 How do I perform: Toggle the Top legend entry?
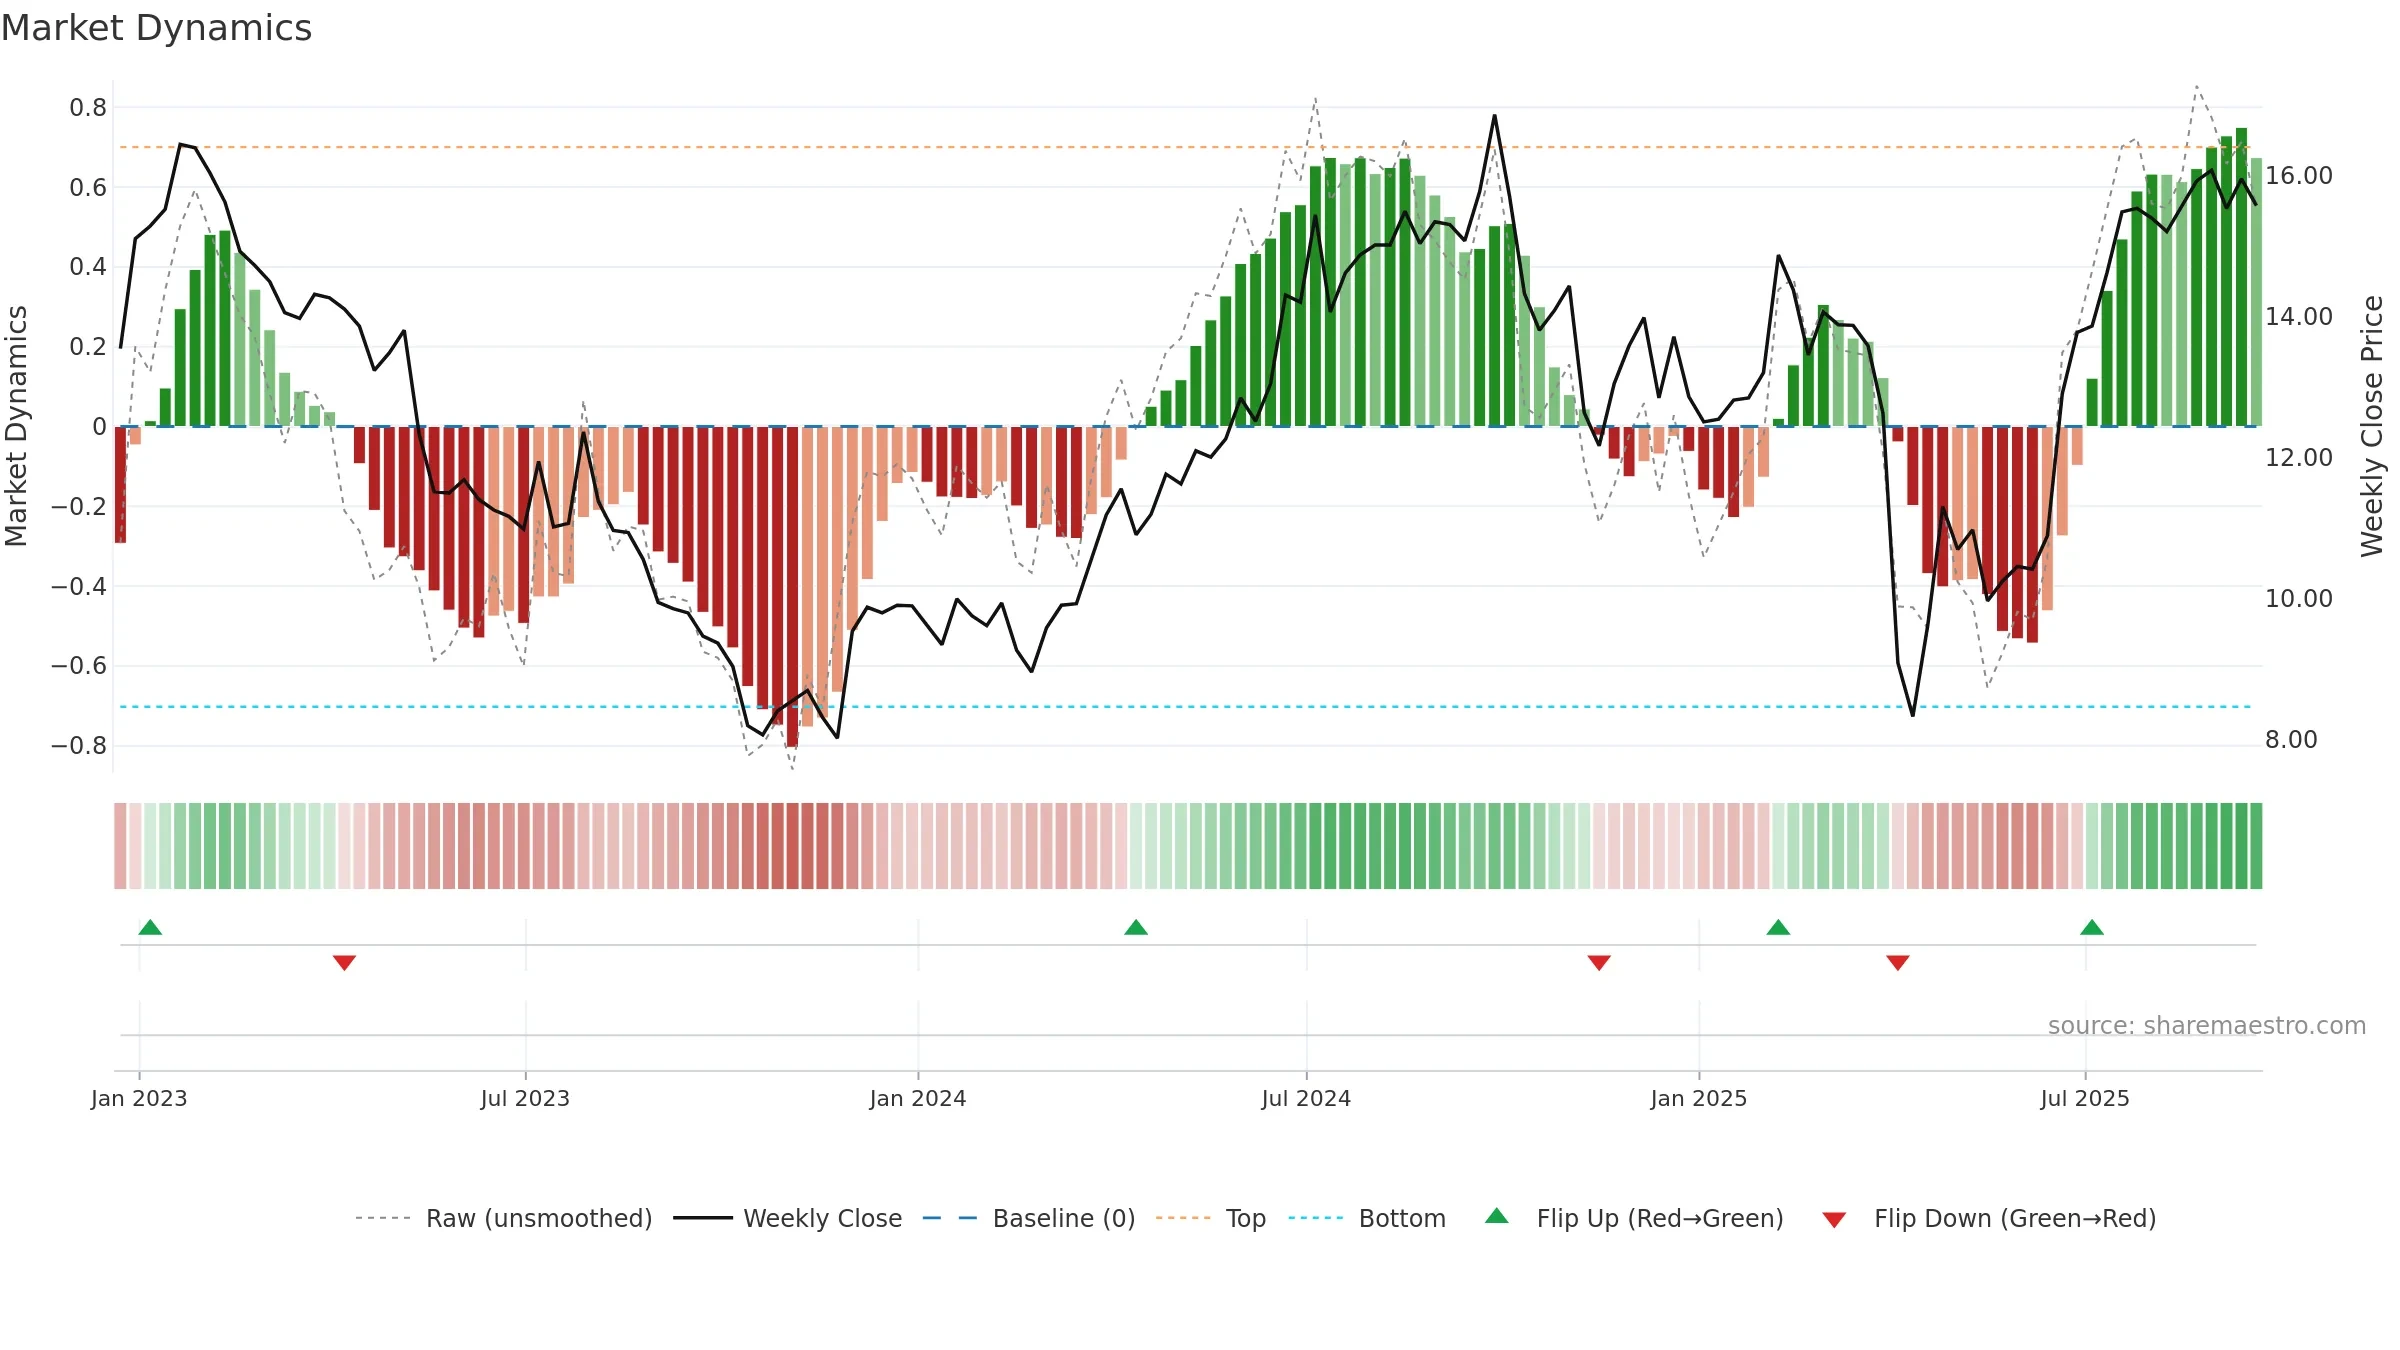coord(1210,1218)
